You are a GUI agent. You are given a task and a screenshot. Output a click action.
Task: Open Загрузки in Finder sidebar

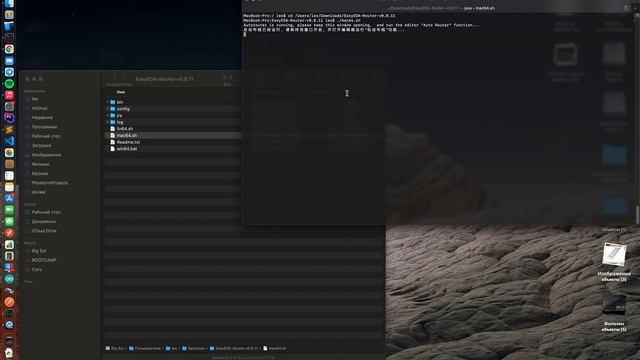click(41, 145)
